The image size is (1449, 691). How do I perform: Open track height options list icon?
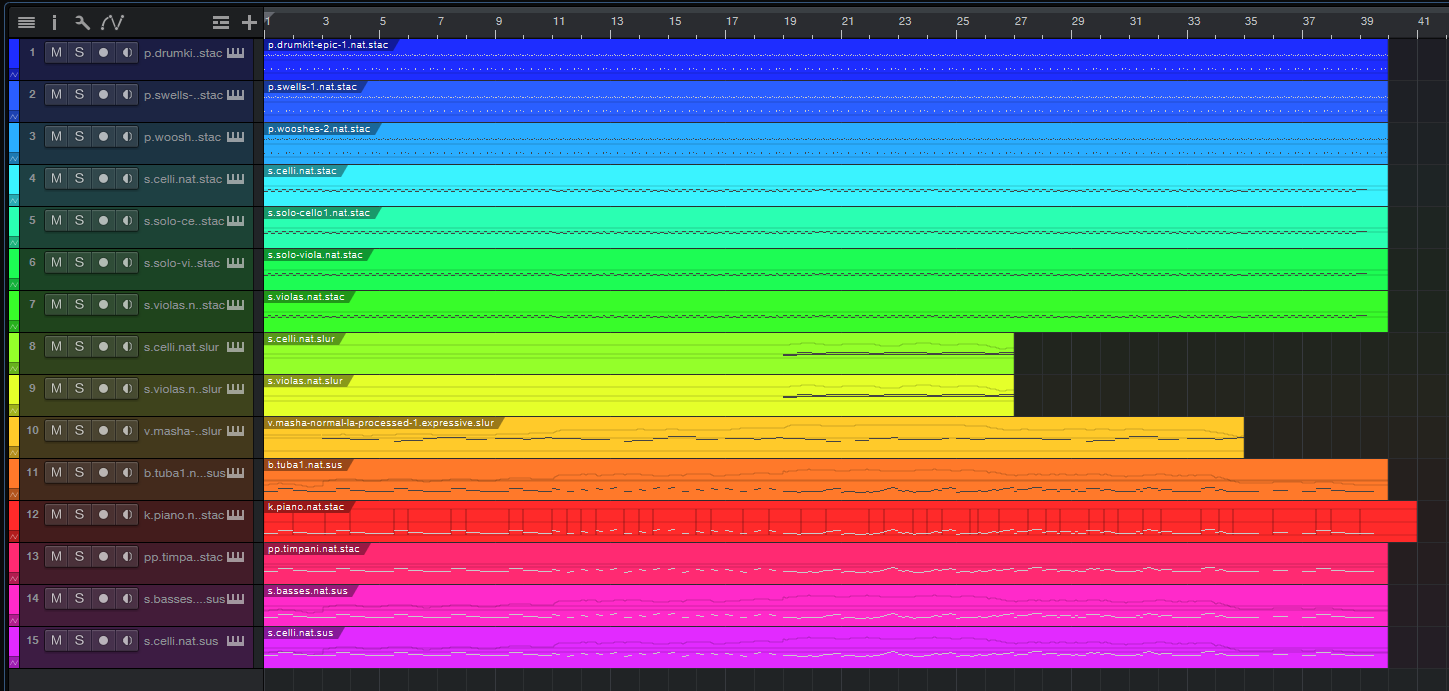pos(221,22)
